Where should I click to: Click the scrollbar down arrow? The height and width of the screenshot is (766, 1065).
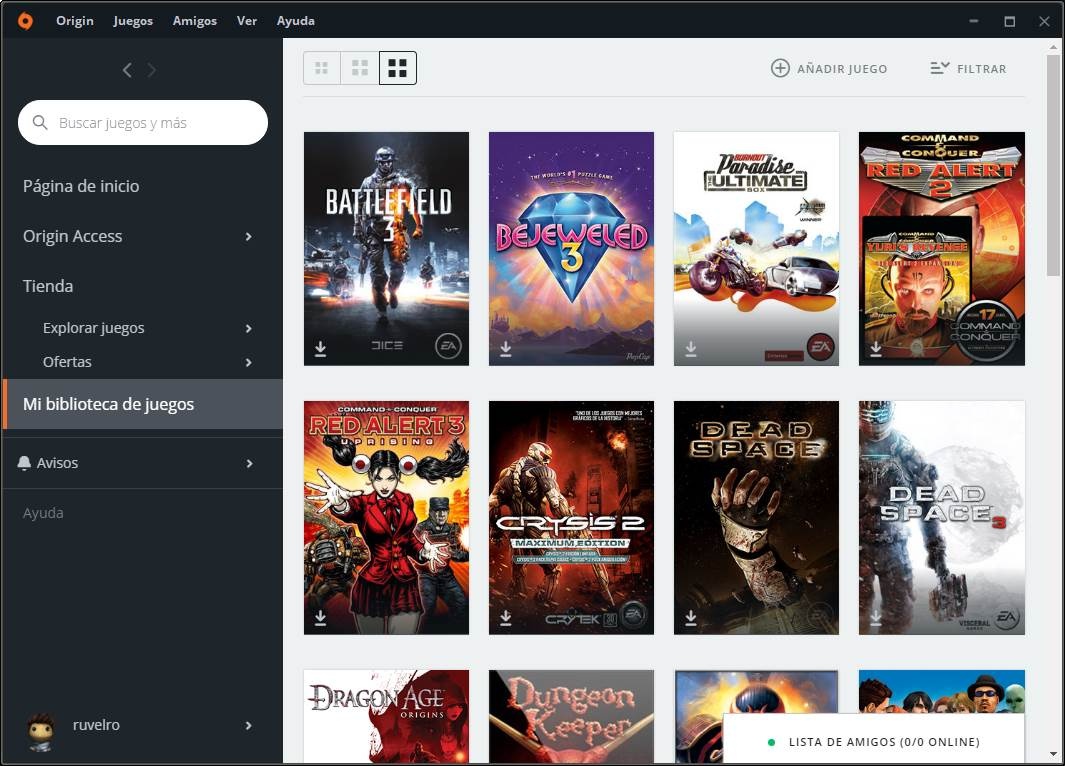[1053, 754]
